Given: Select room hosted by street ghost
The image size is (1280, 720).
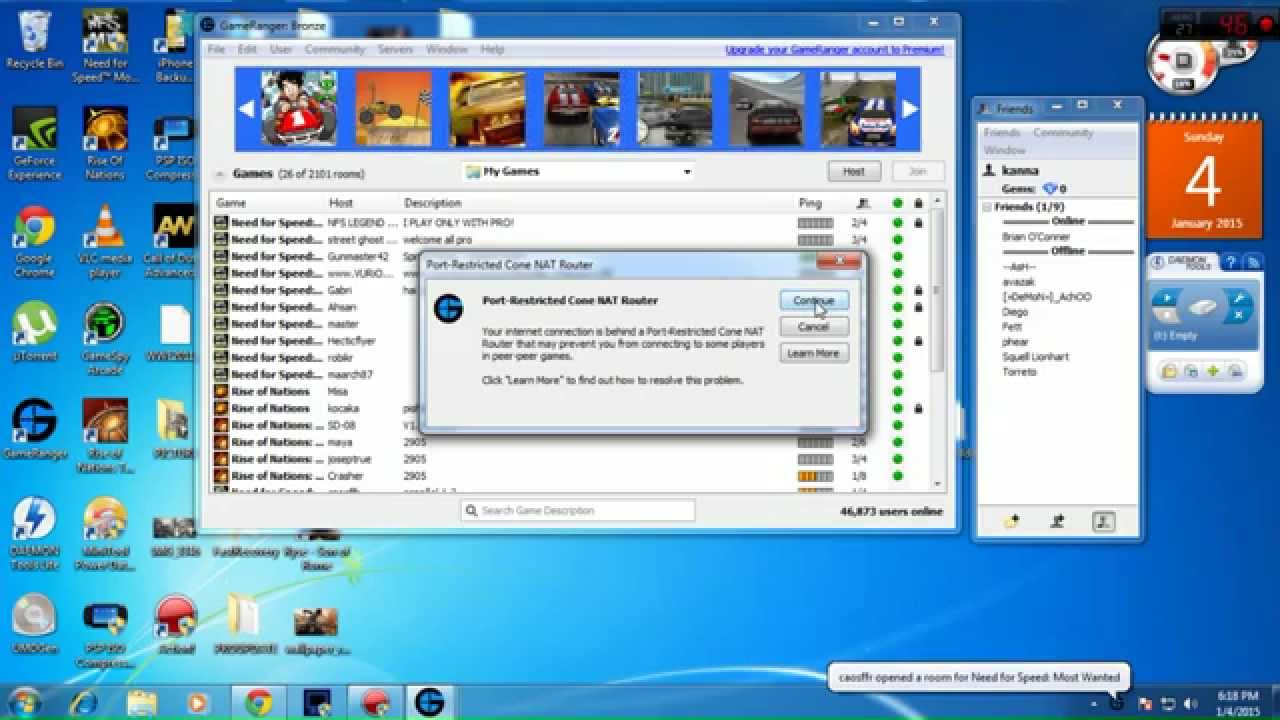Looking at the screenshot, I should click(x=570, y=240).
